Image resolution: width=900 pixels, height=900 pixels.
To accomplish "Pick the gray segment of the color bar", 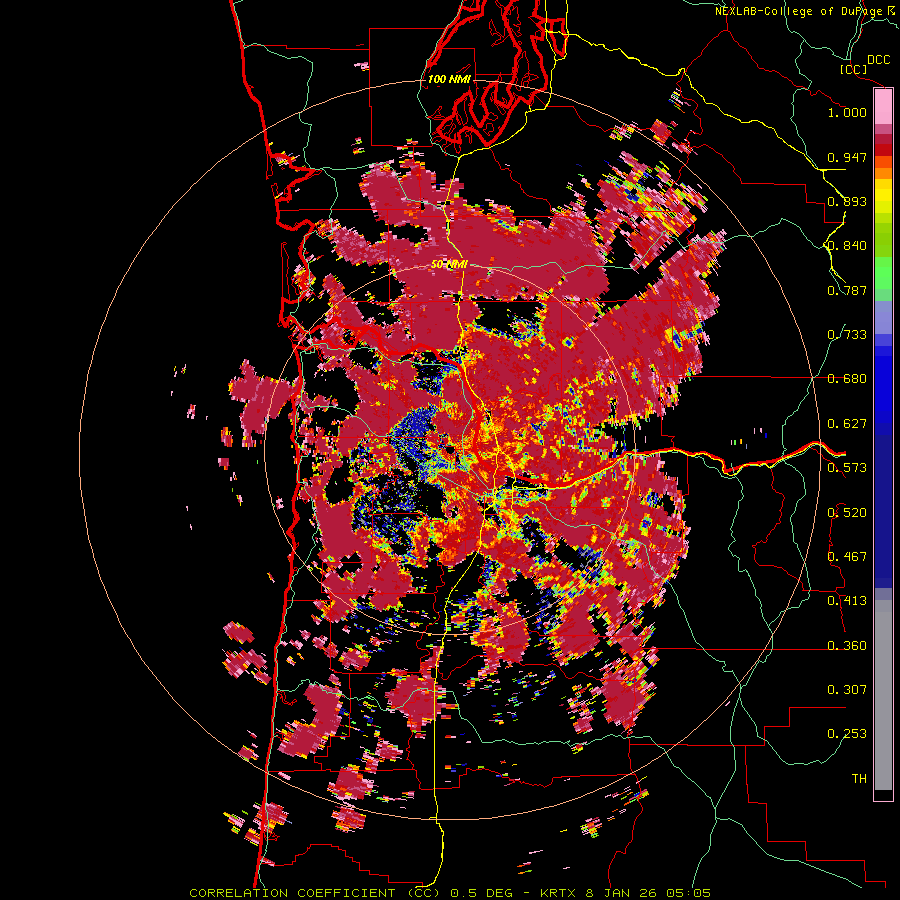I will (883, 695).
